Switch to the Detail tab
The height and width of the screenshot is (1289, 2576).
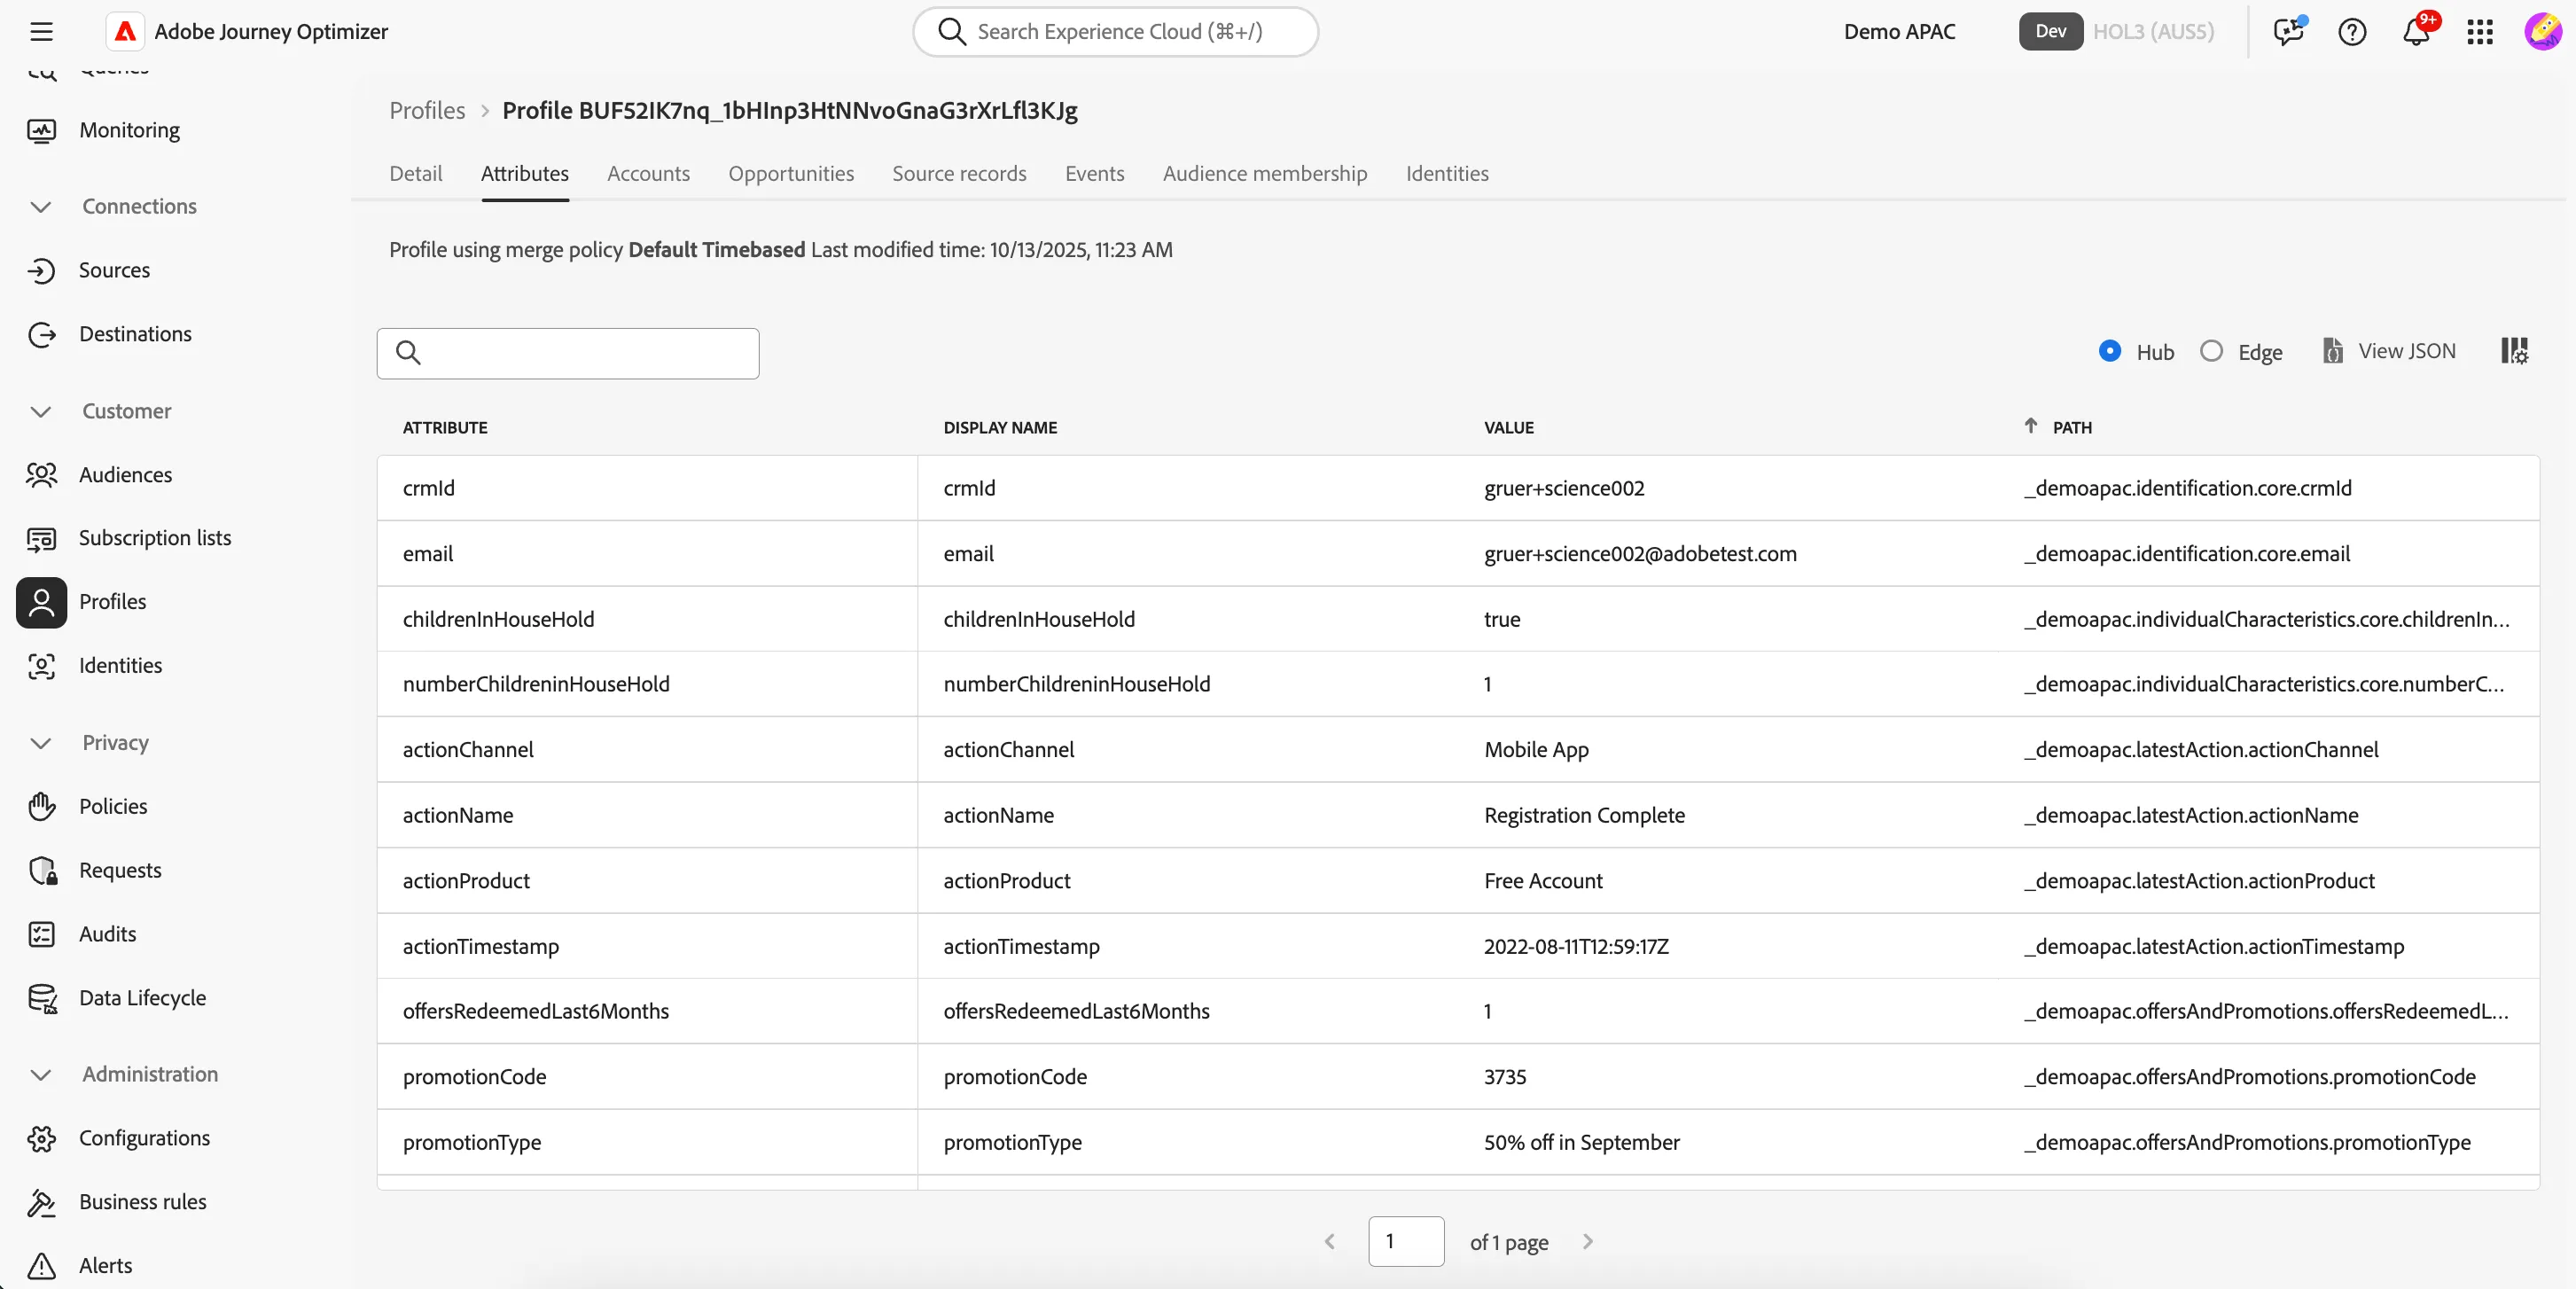pos(415,174)
